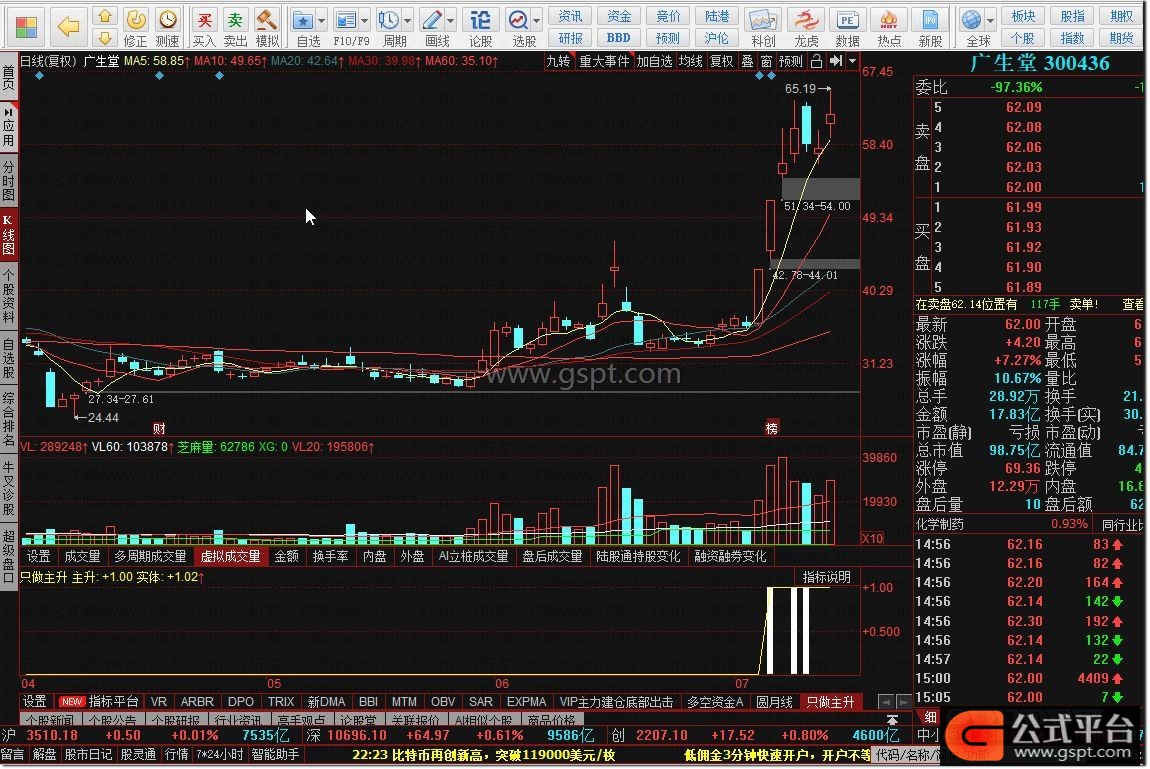Open the 全球 global markets globe

973,27
